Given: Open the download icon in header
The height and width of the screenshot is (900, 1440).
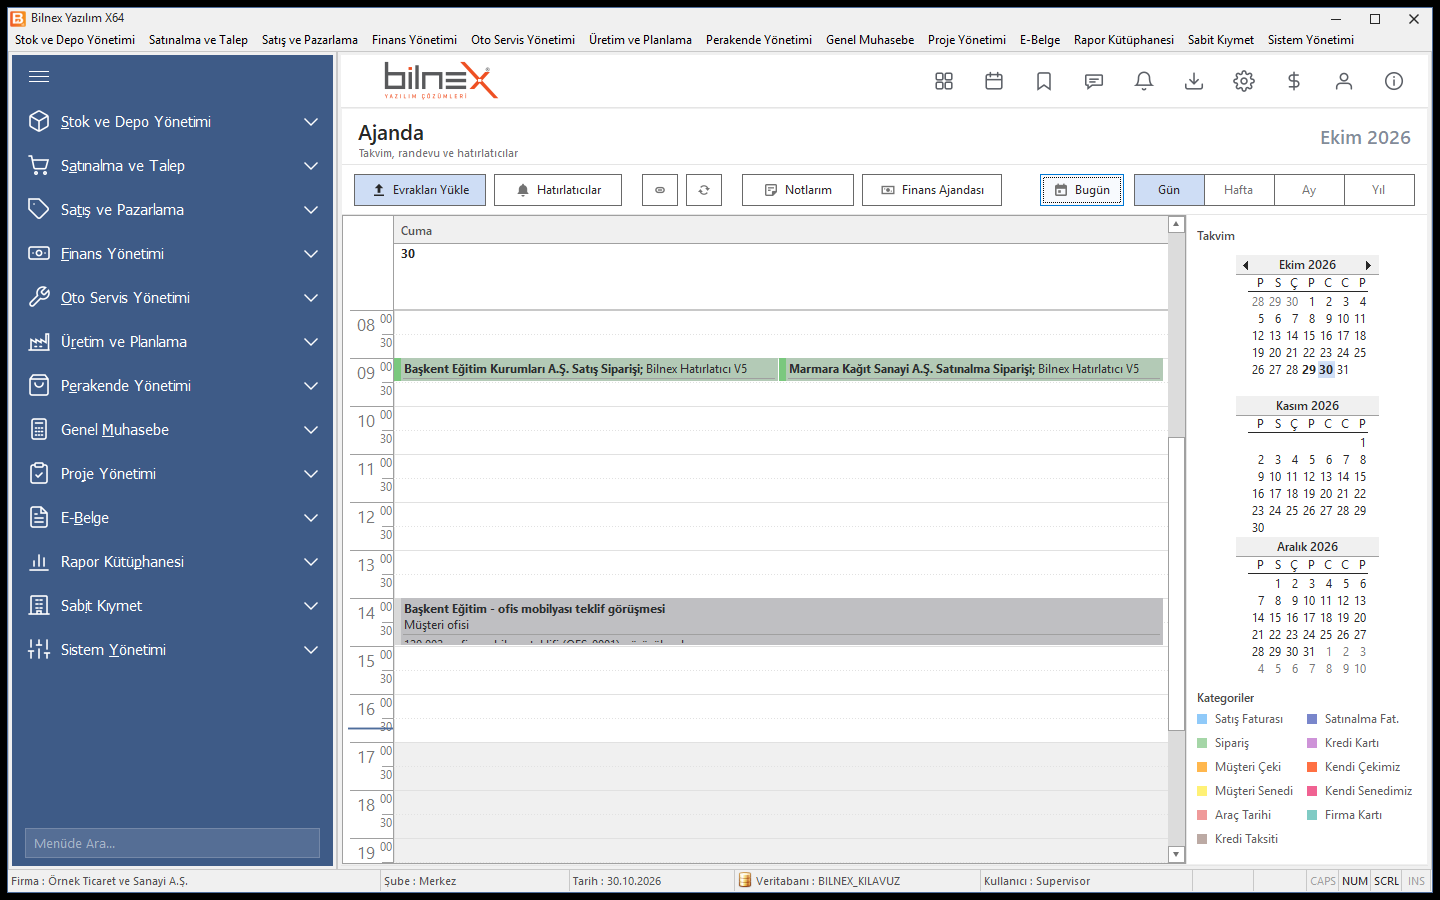Looking at the screenshot, I should (x=1194, y=81).
